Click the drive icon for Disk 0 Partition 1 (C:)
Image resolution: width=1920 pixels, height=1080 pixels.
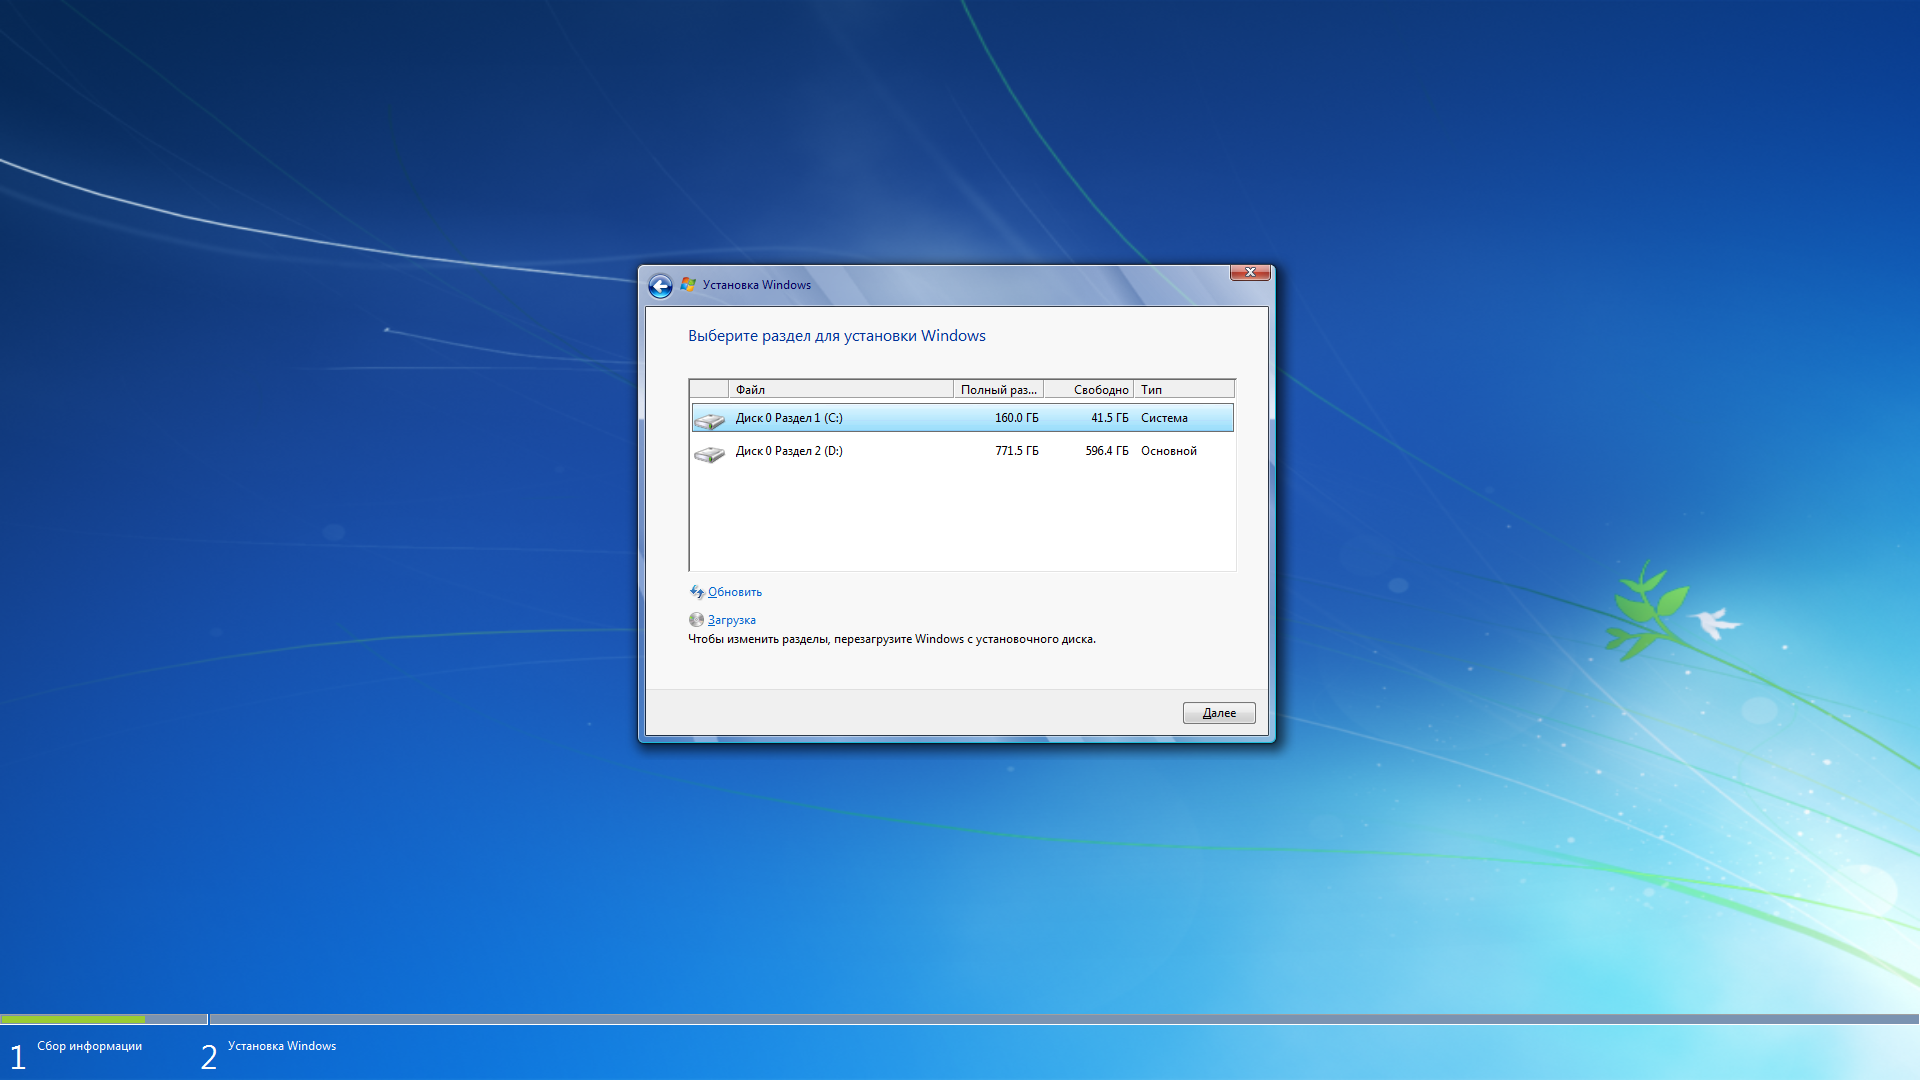coord(709,420)
